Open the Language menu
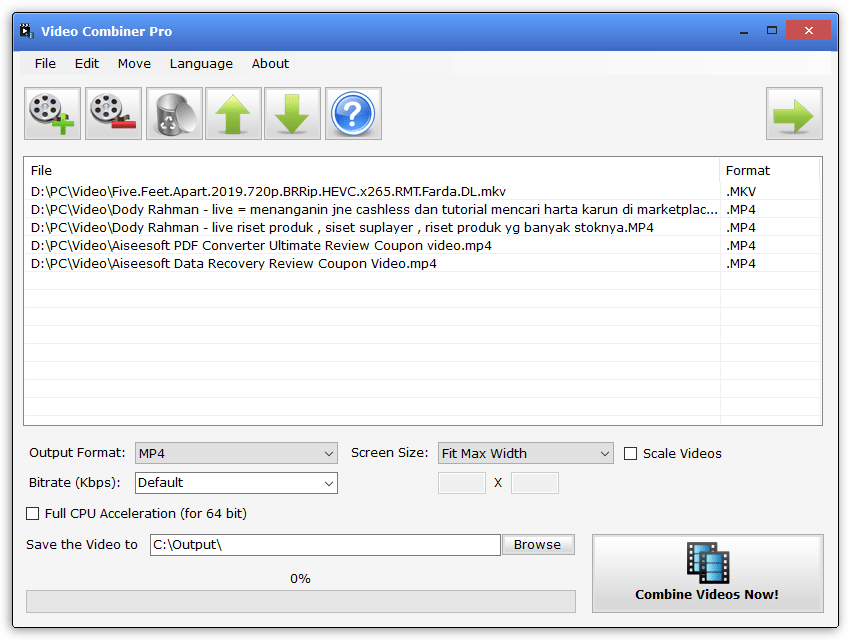This screenshot has height=640, width=851. click(201, 64)
